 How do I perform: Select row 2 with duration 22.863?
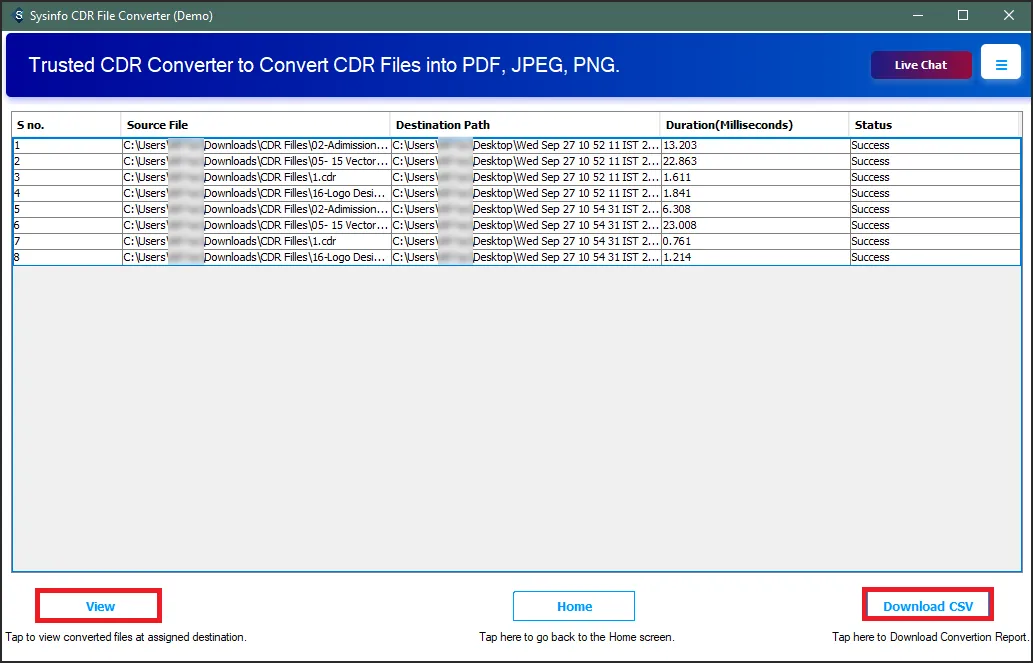pos(754,161)
